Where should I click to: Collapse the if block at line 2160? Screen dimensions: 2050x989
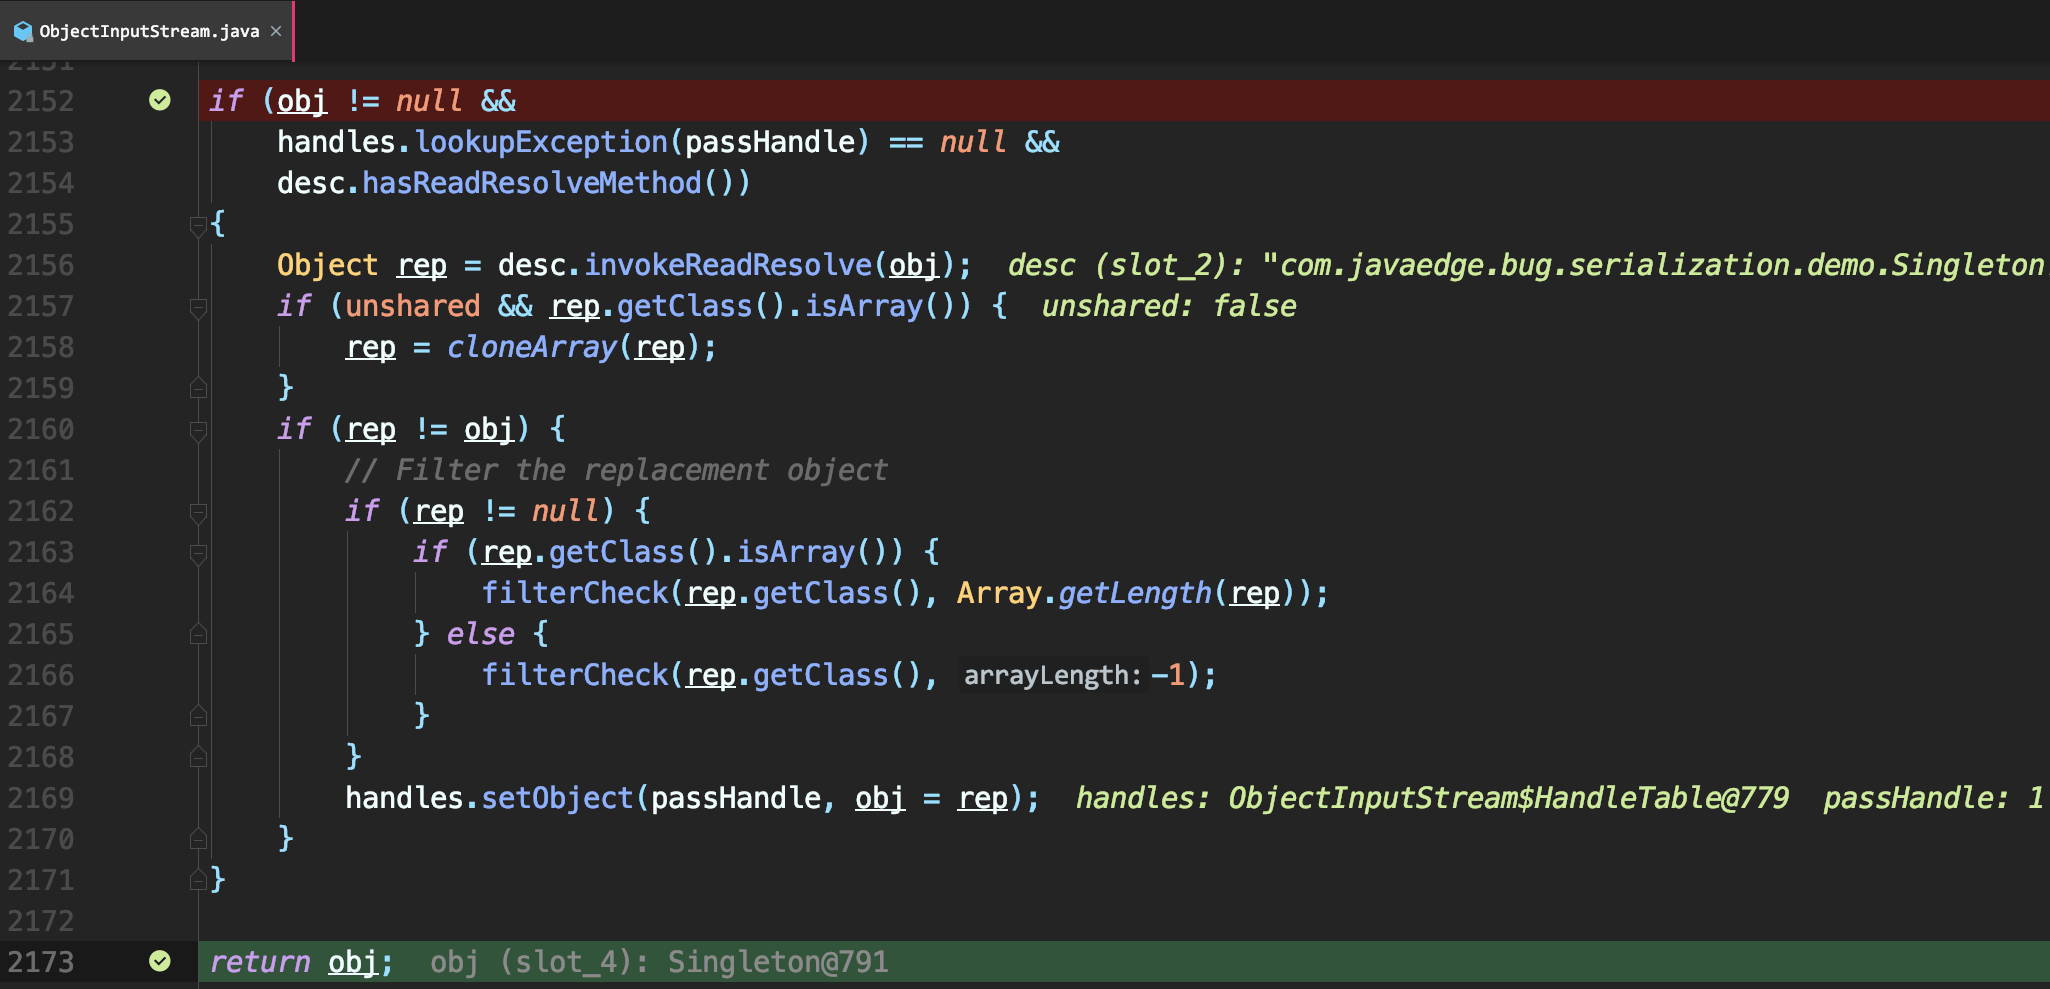point(198,431)
